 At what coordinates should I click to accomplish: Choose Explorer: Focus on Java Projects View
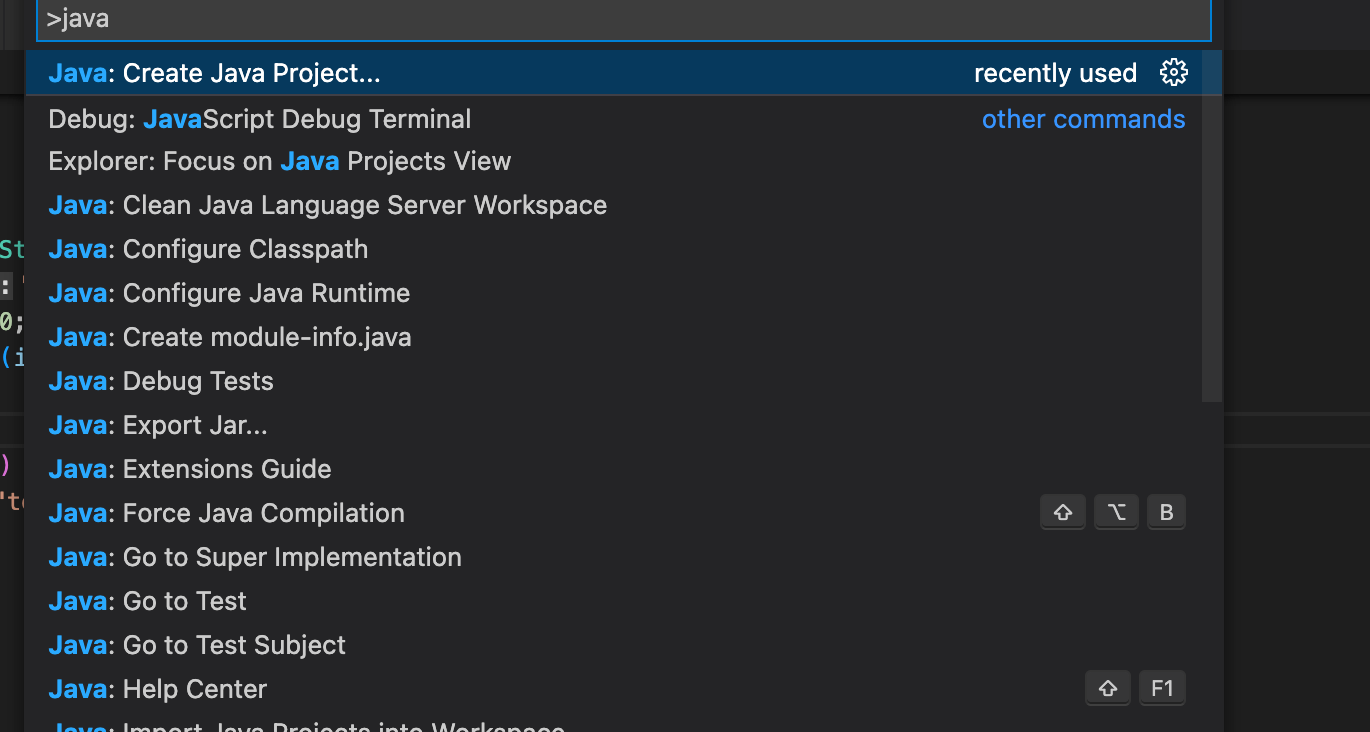(279, 161)
